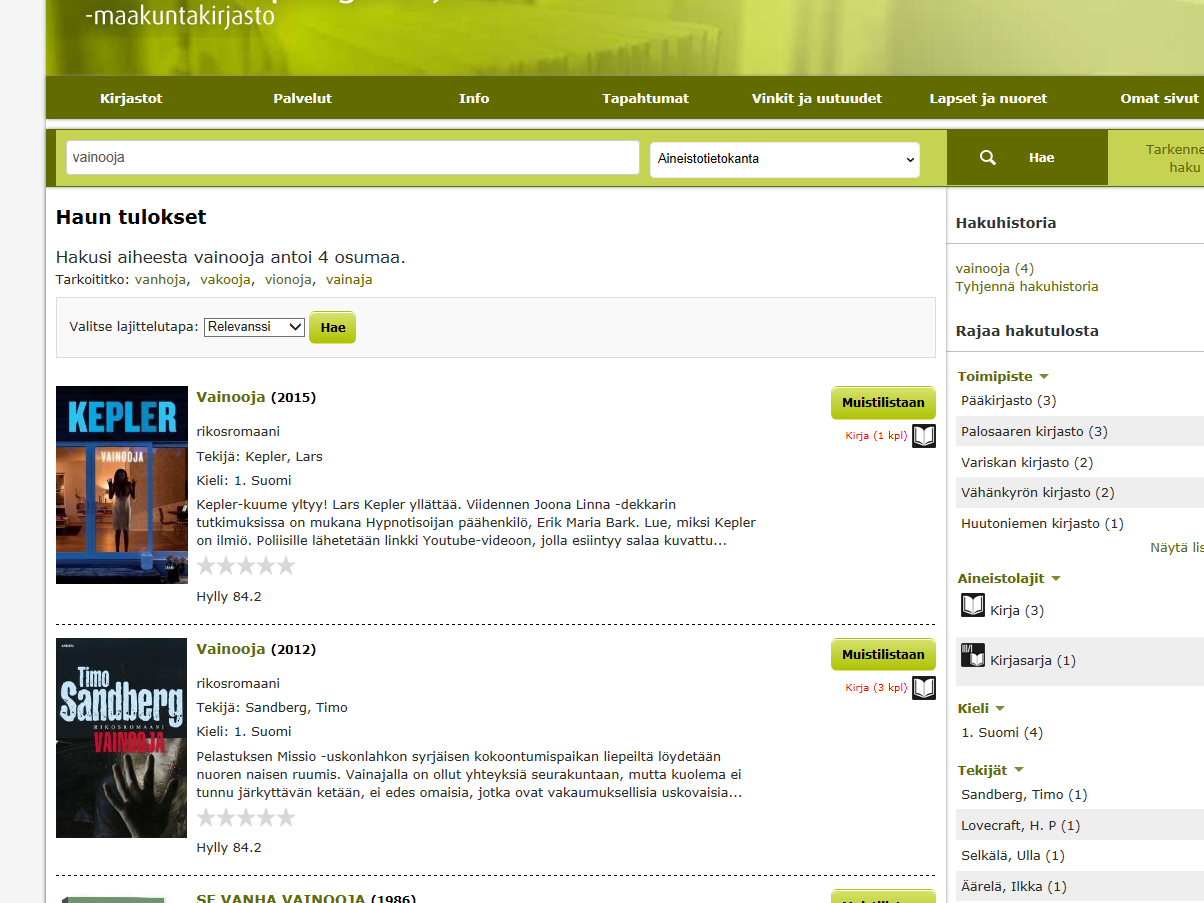1204x903 pixels.
Task: Click Hylly 84.2 under the Sandberg result
Action: [x=229, y=848]
